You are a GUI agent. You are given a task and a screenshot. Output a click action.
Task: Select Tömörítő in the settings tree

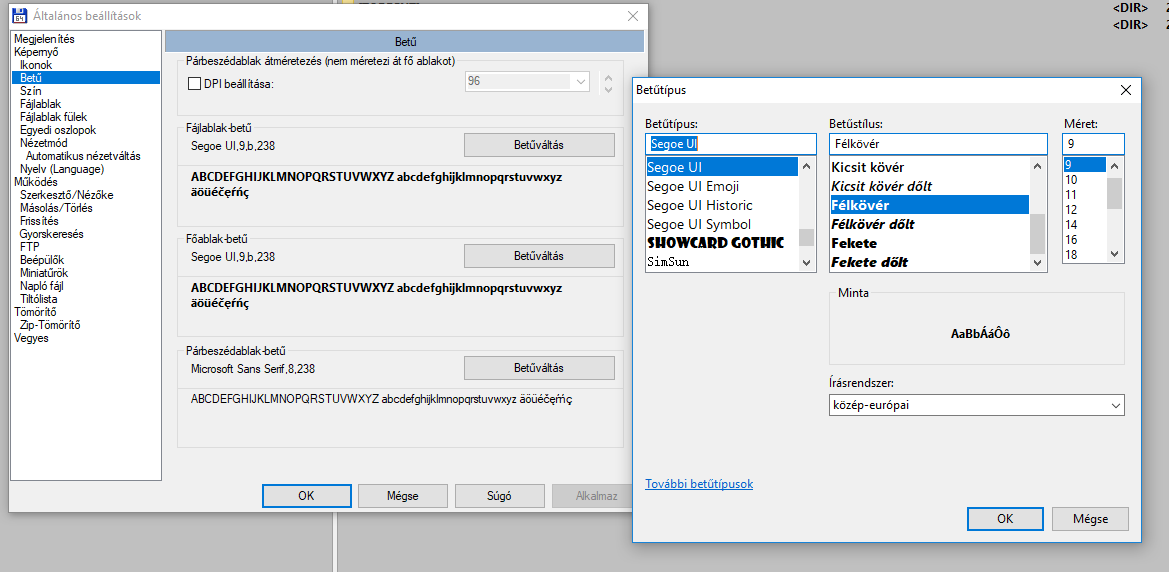pos(34,312)
